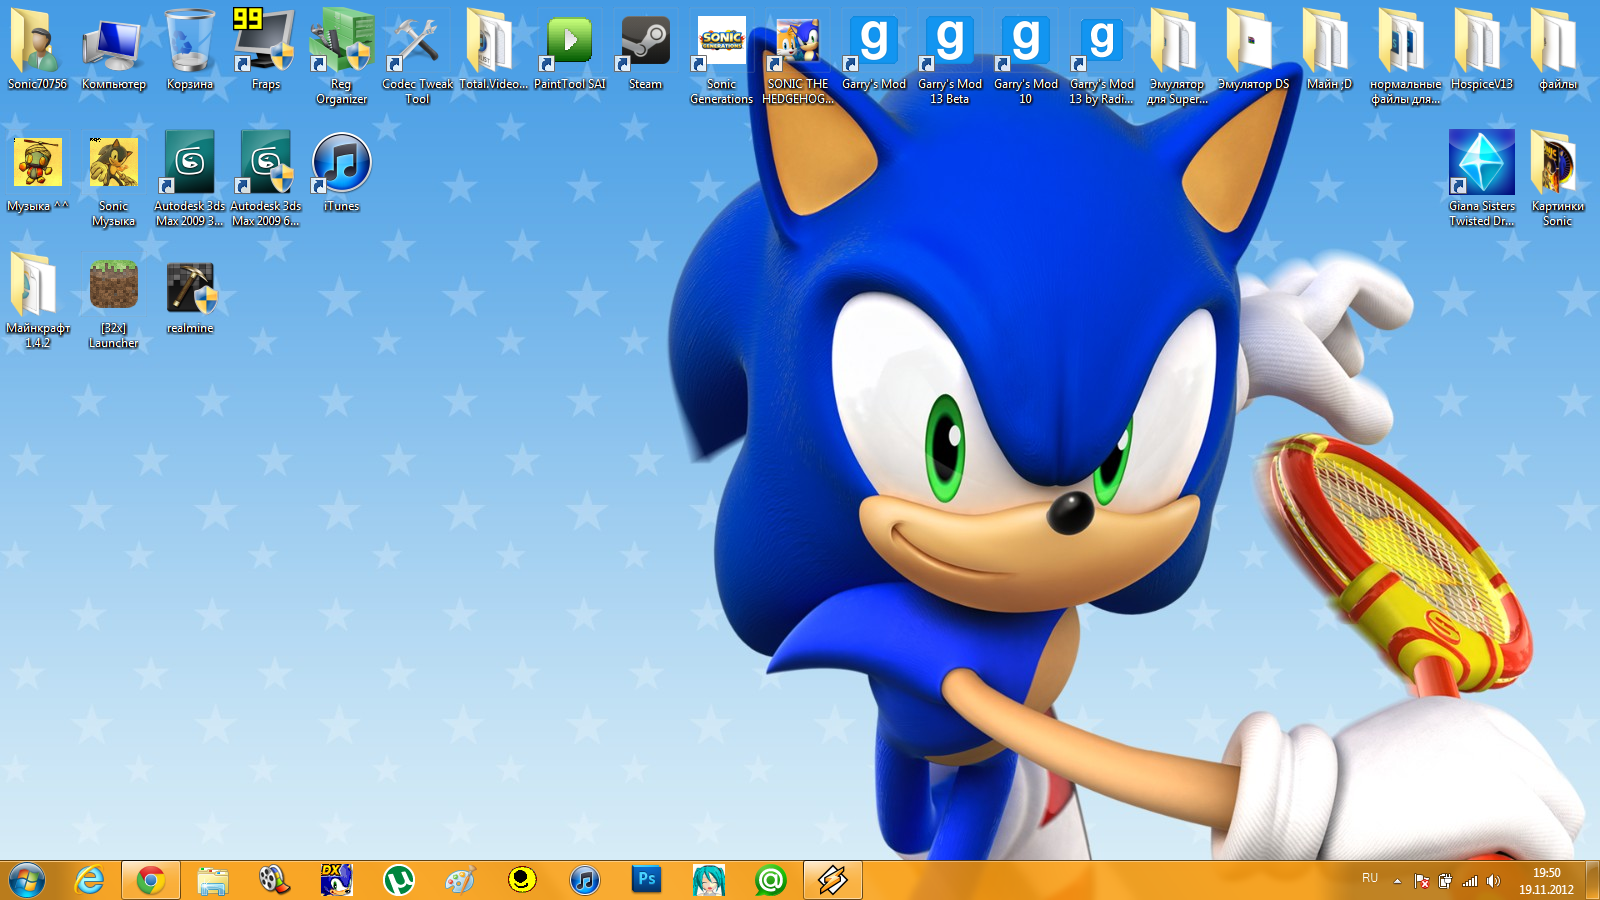Screen dimensions: 1600x900
Task: Click the Hatsune Miku taskbar icon
Action: (x=708, y=880)
